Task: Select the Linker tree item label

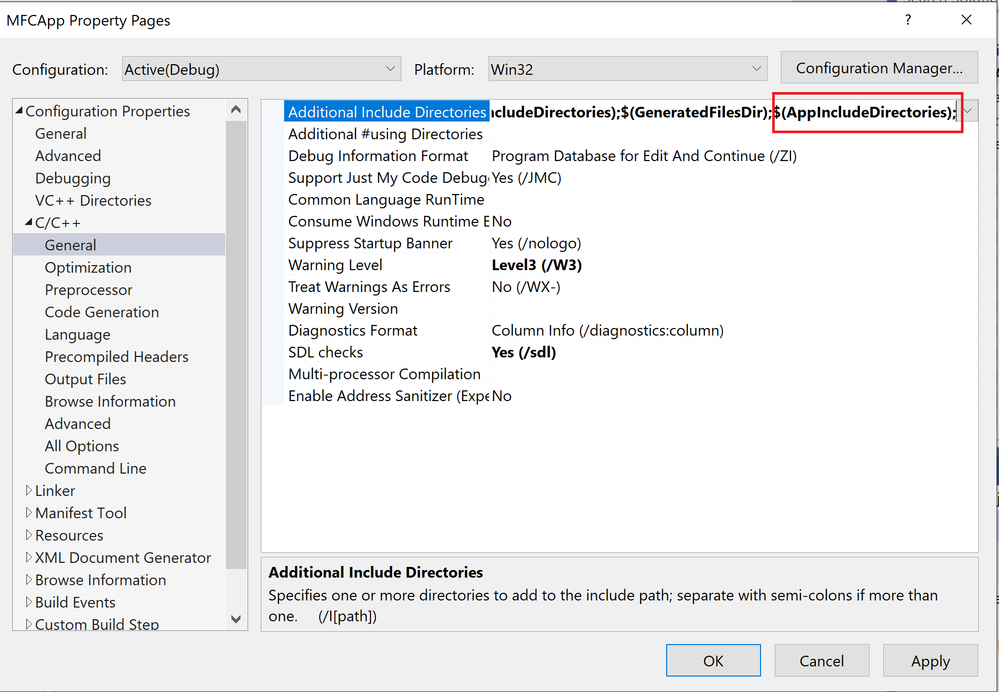Action: [x=55, y=491]
